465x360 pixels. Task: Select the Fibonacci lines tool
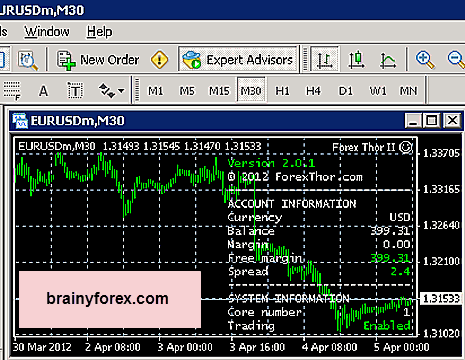(12, 91)
